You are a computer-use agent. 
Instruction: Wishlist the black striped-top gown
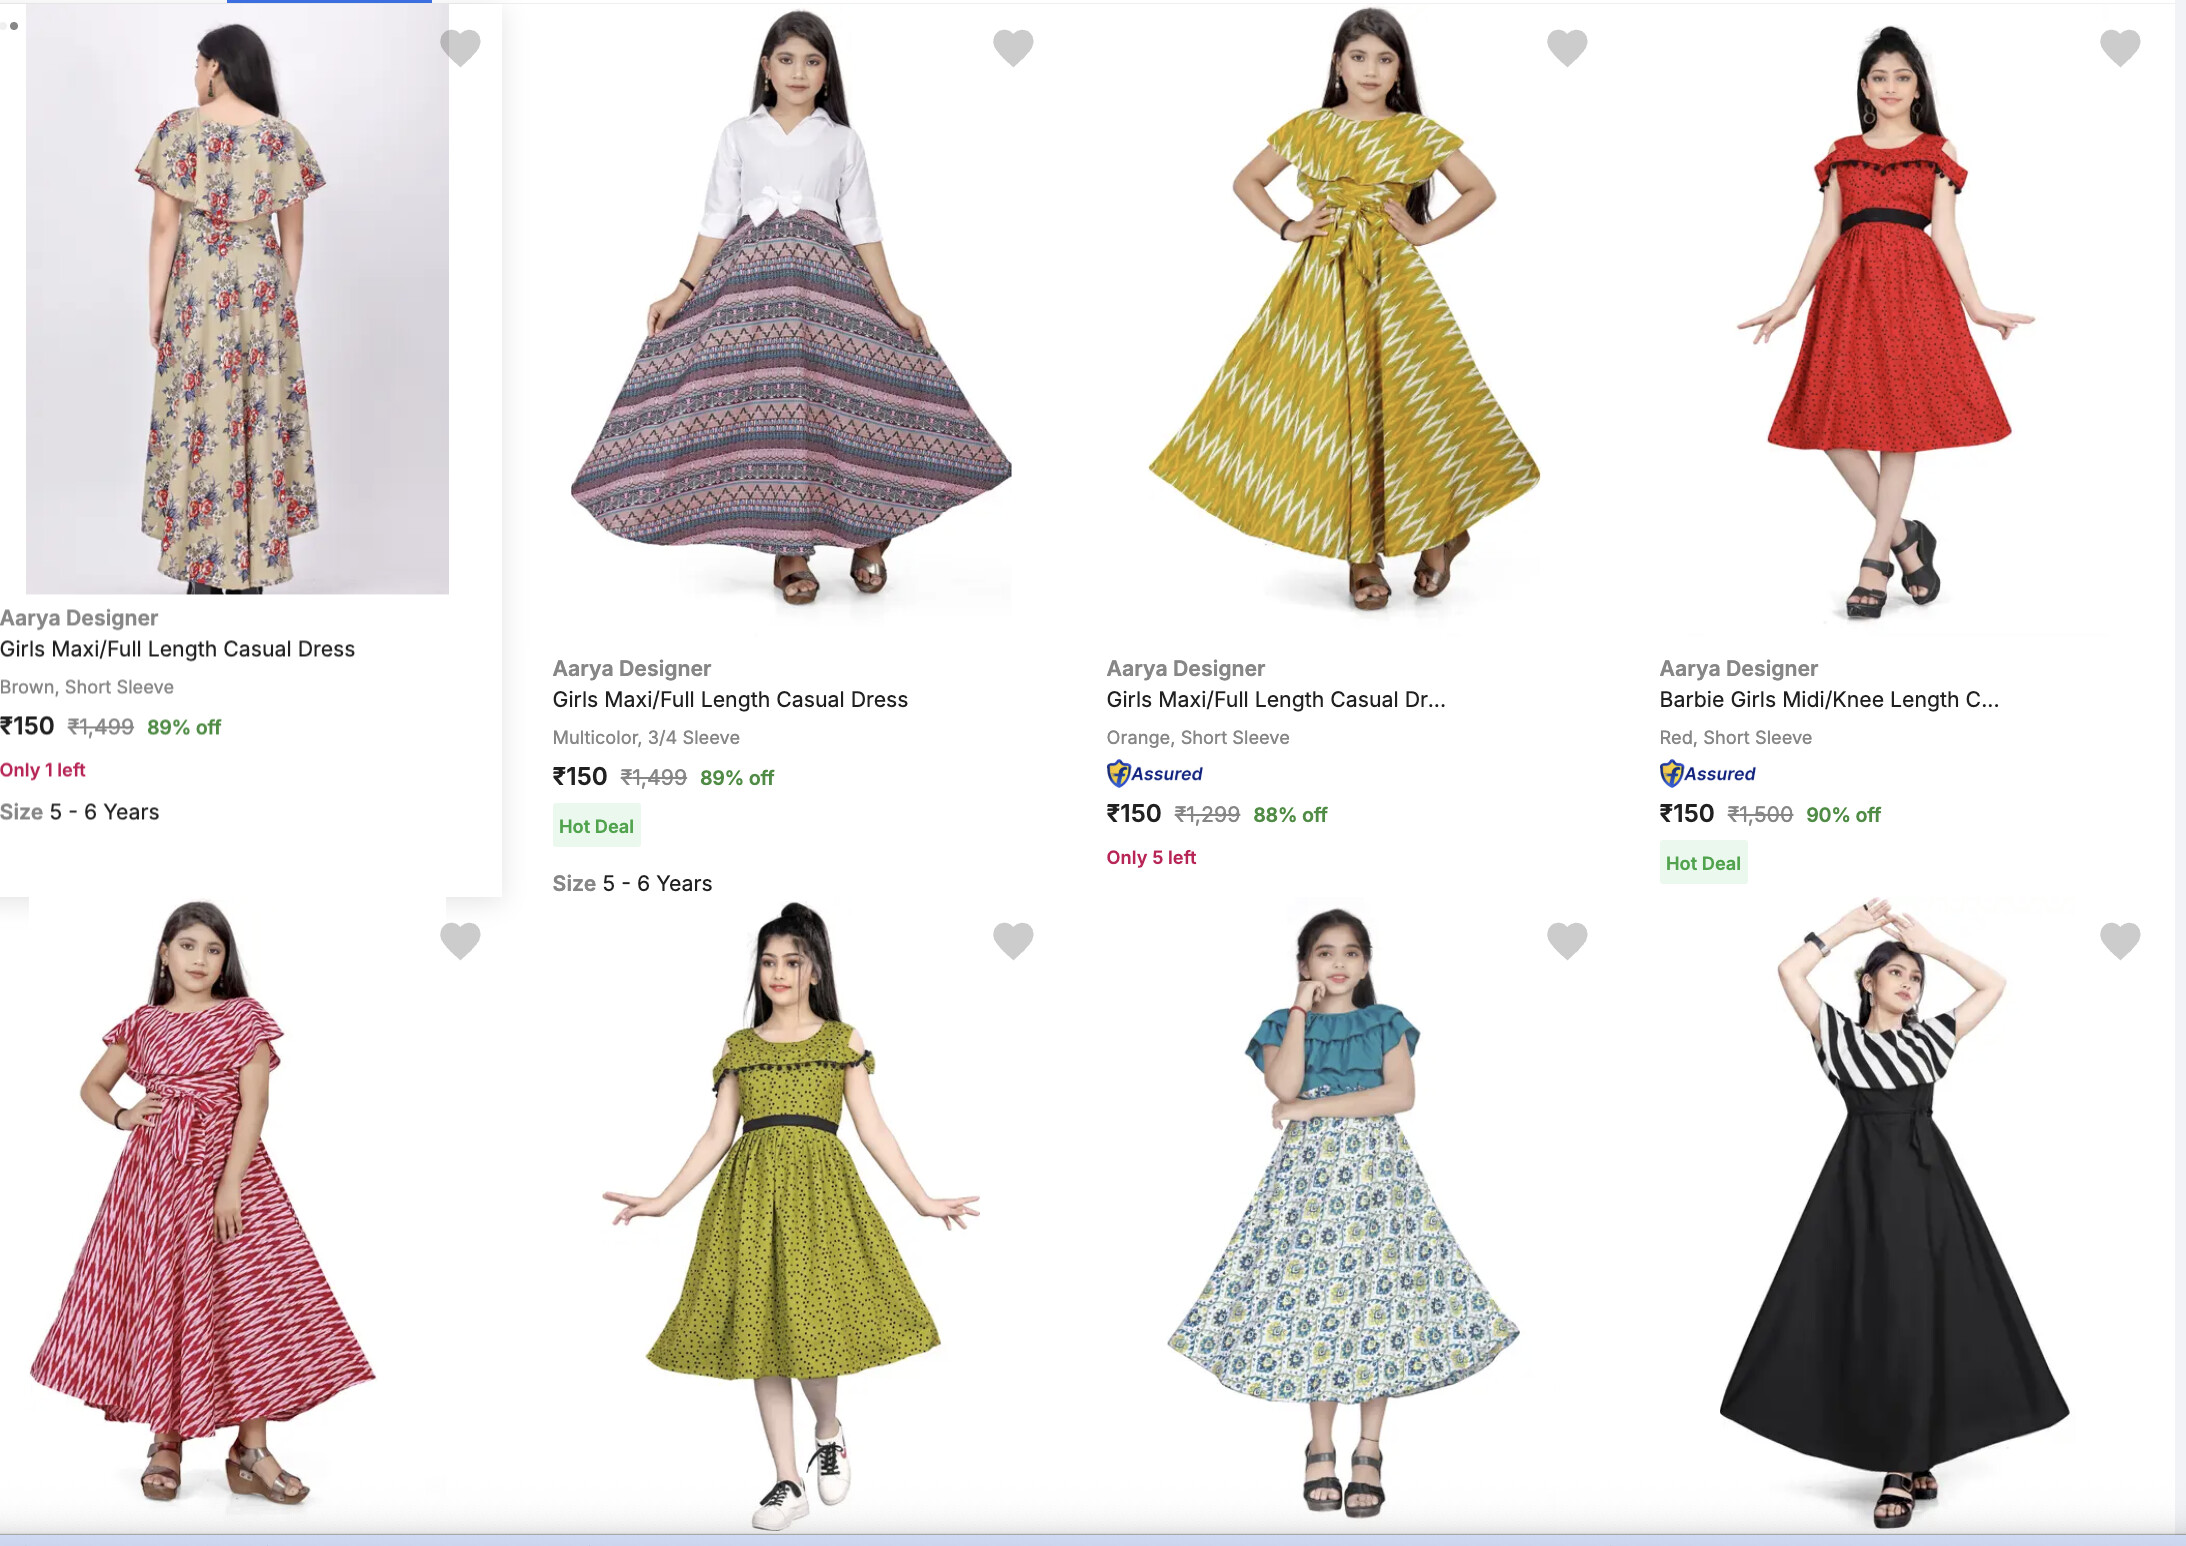coord(2120,939)
